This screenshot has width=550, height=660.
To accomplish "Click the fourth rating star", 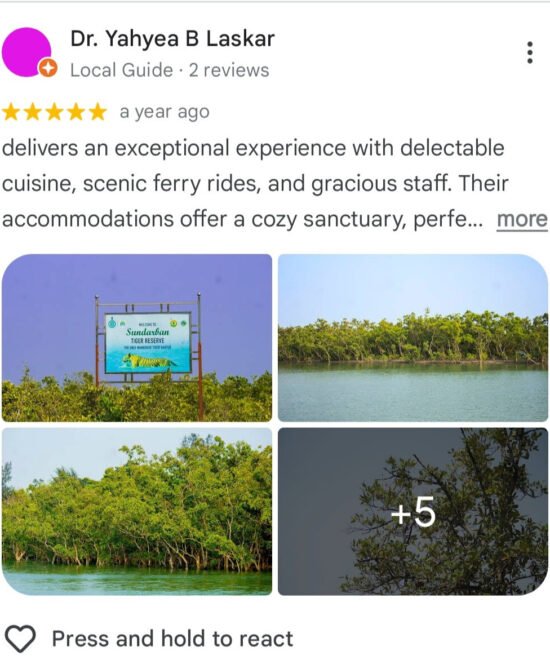I will pyautogui.click(x=76, y=112).
